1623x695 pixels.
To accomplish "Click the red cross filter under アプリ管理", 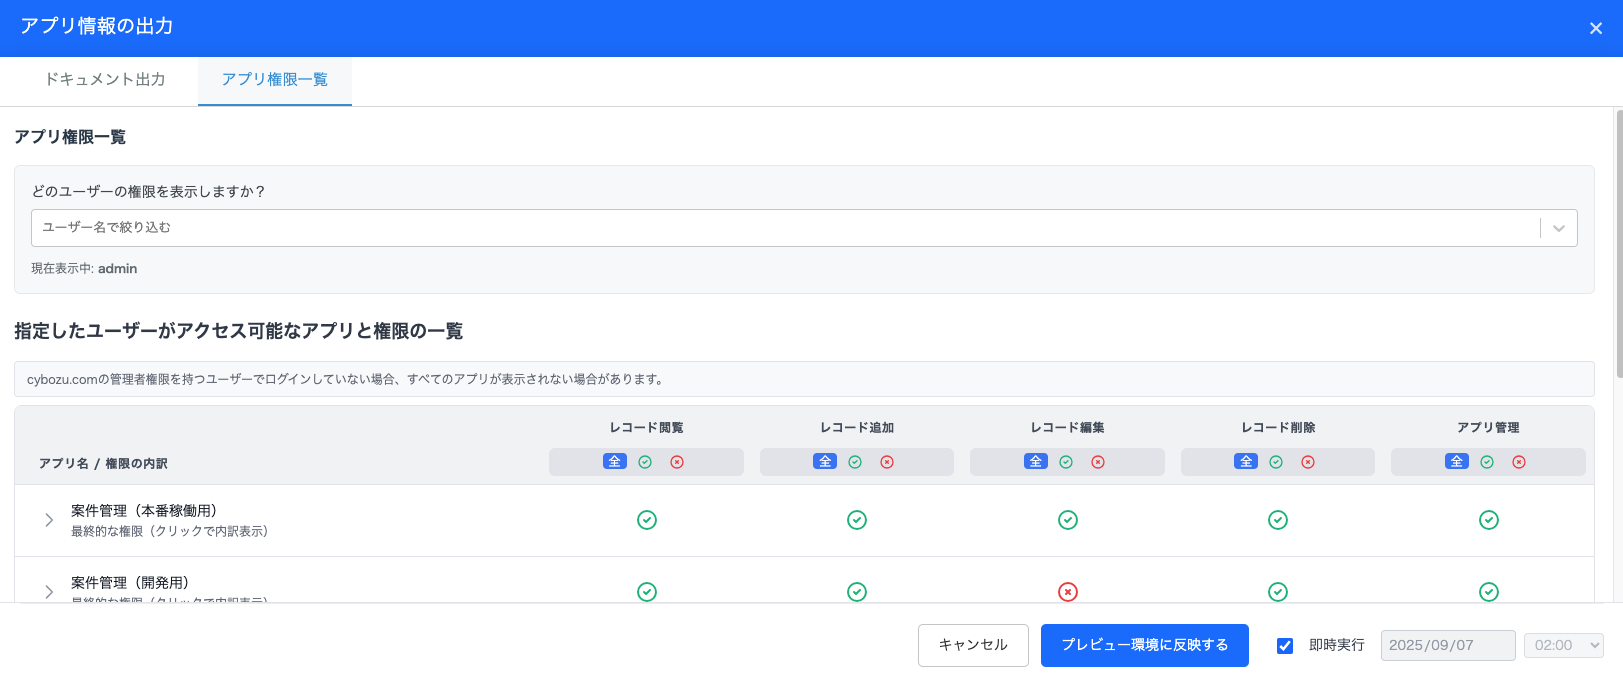I will click(x=1519, y=462).
